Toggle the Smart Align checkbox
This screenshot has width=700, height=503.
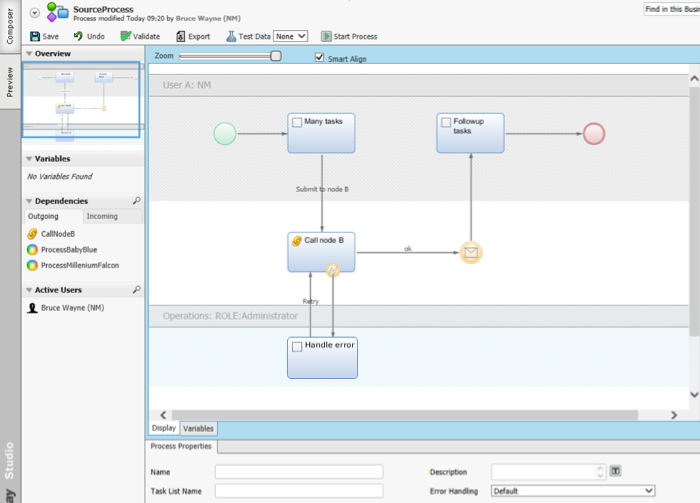pos(320,58)
